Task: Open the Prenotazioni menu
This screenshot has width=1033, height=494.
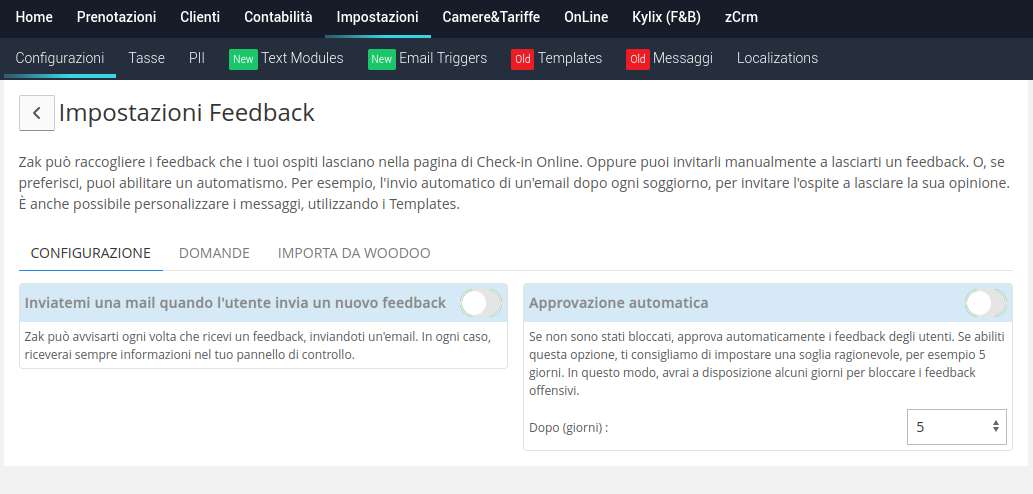Action: [x=117, y=18]
